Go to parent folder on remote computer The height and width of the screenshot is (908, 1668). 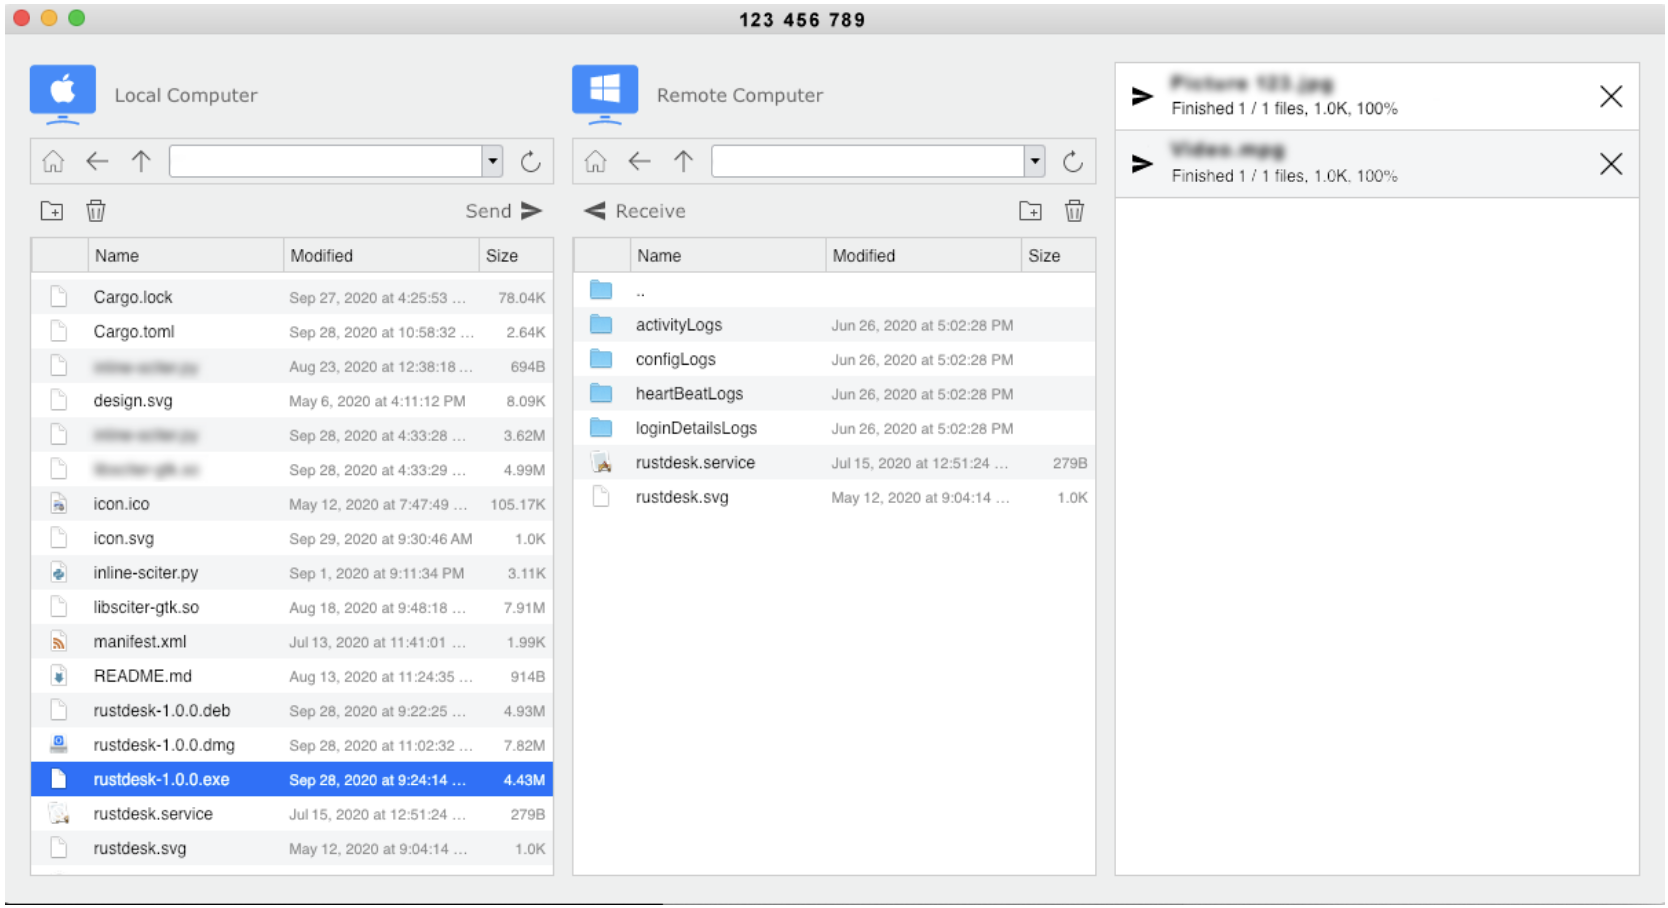pyautogui.click(x=683, y=161)
